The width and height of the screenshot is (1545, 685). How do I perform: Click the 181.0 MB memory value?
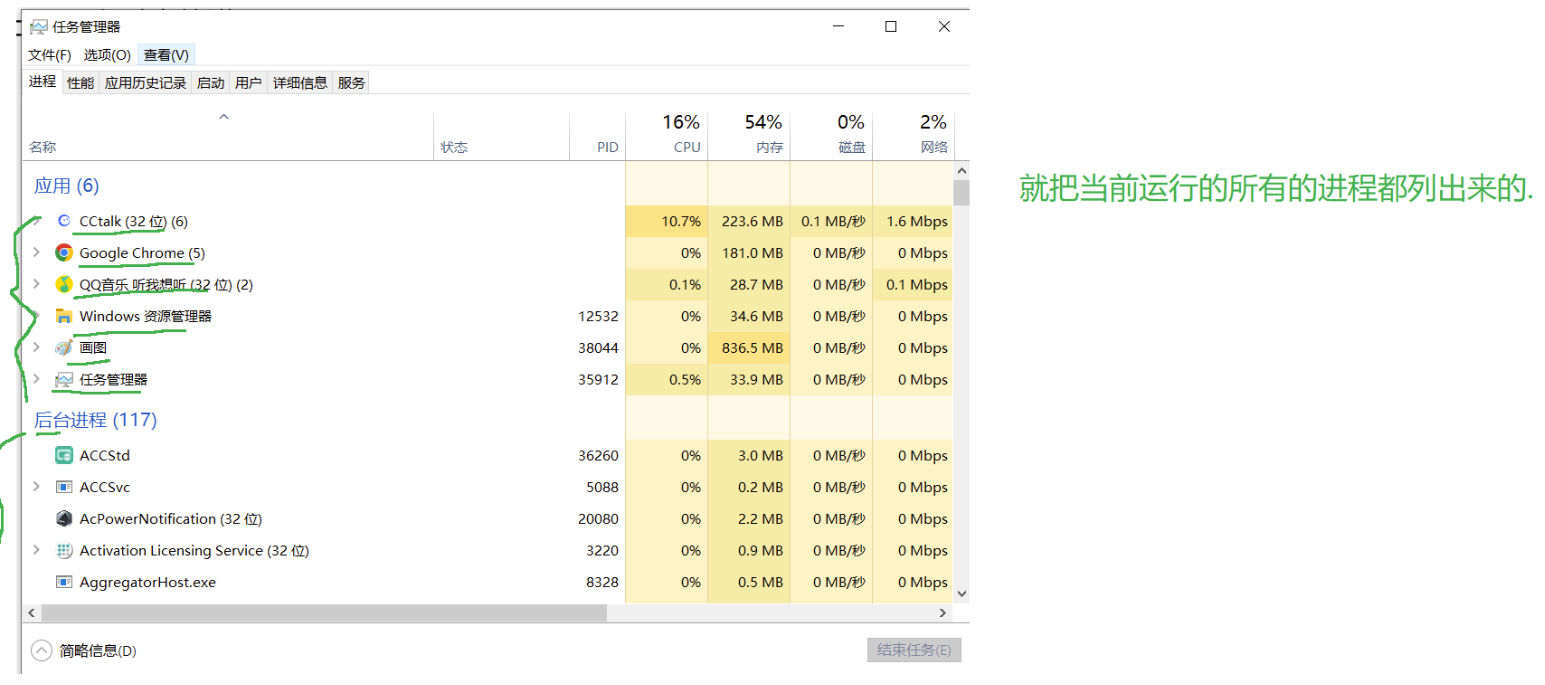(752, 253)
